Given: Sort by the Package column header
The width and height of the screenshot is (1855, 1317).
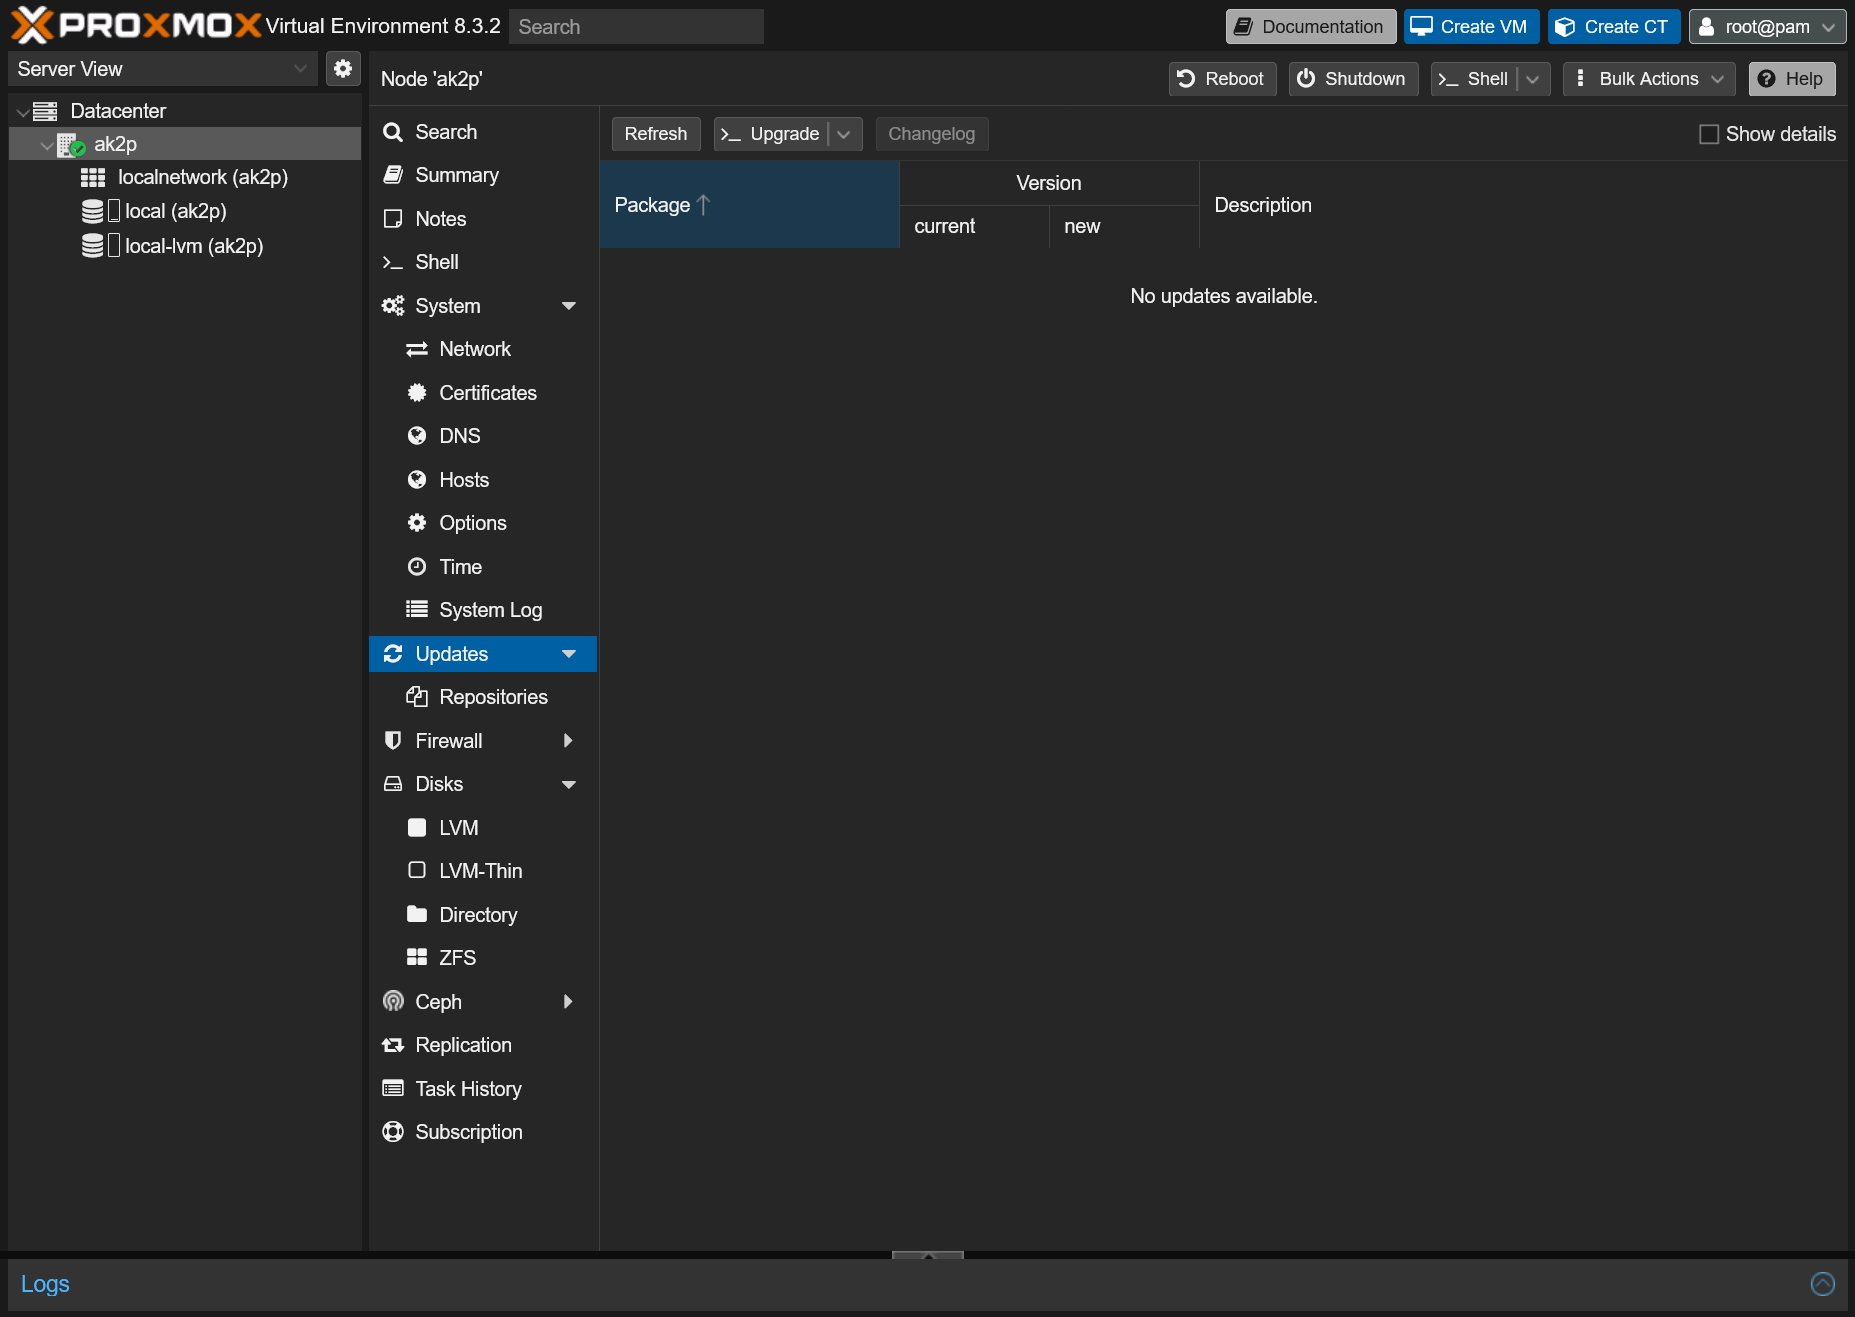Looking at the screenshot, I should pos(749,205).
